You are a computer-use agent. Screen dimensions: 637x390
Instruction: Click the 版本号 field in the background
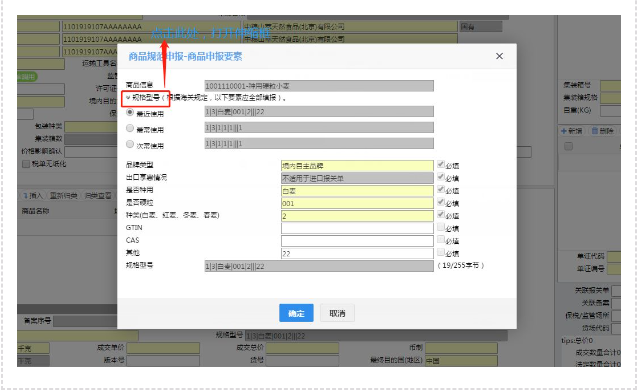click(x=163, y=360)
